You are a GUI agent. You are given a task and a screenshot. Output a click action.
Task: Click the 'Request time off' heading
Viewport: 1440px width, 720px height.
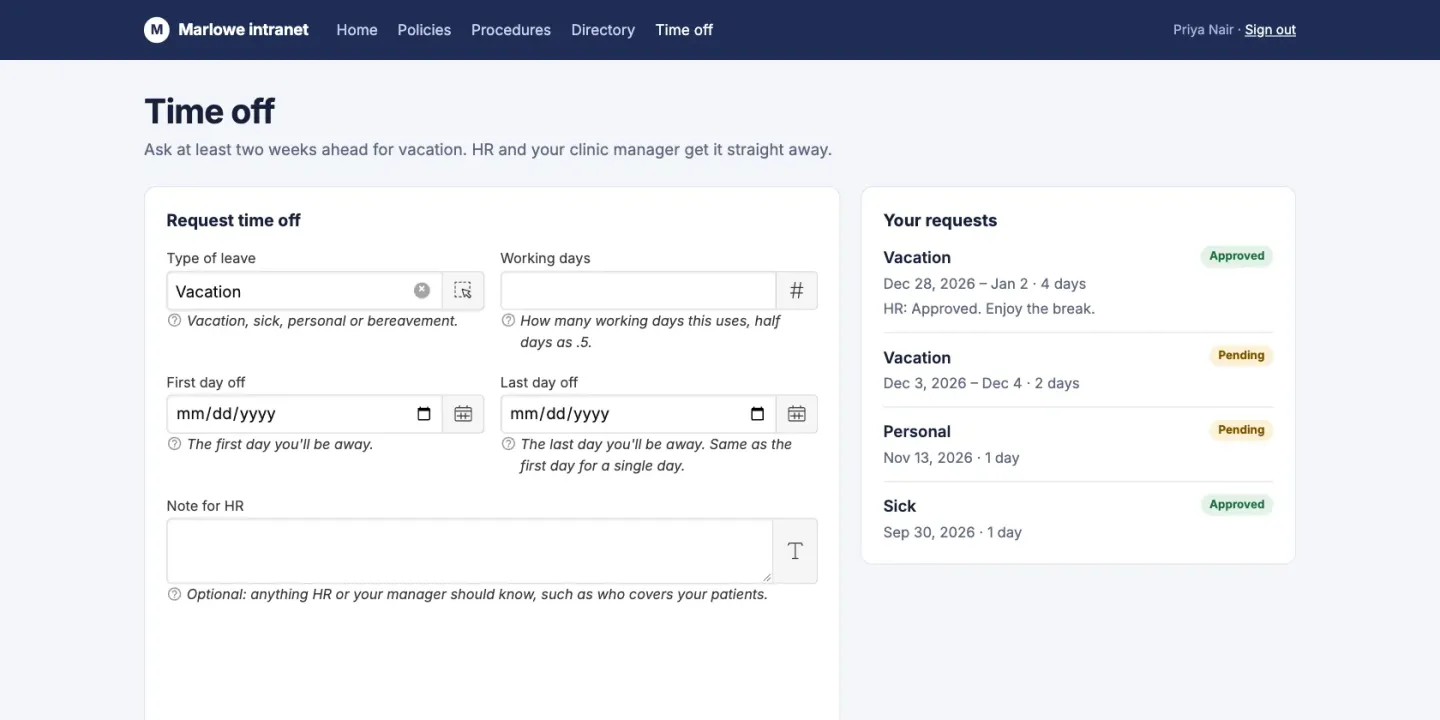click(233, 221)
